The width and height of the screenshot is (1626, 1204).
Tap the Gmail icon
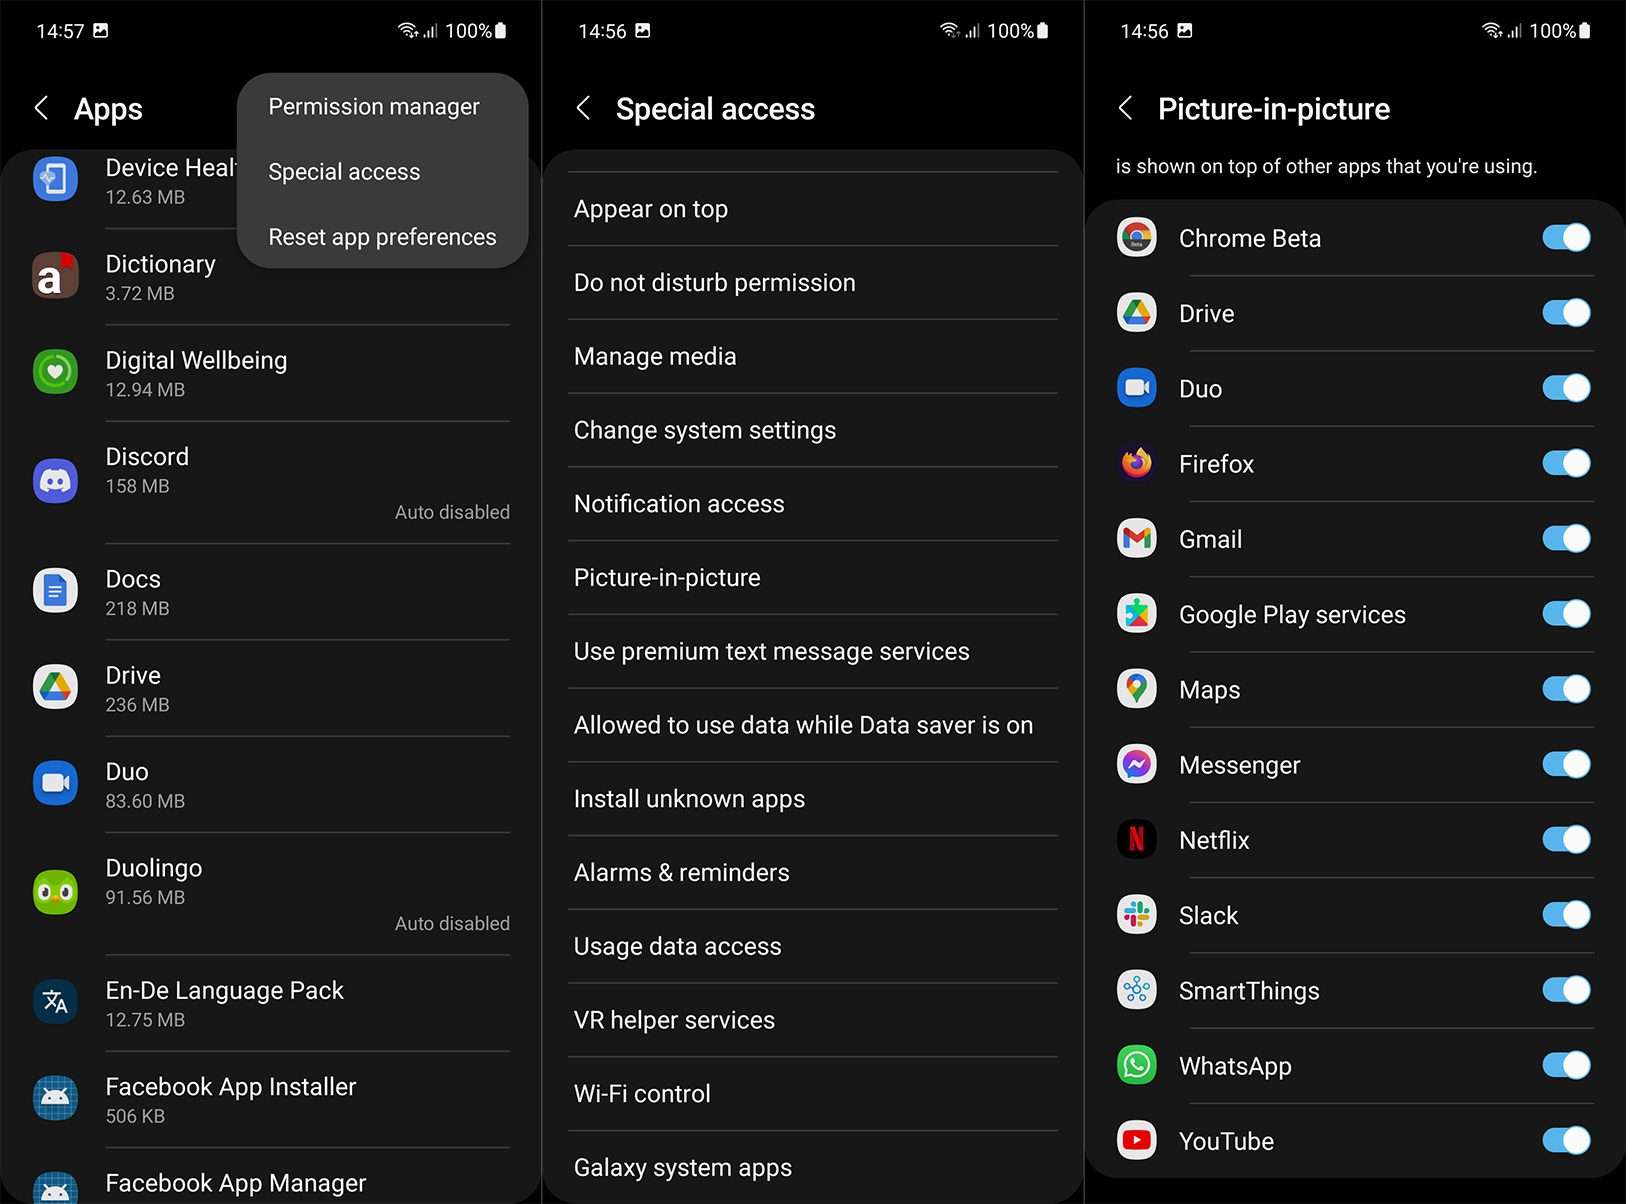point(1137,538)
